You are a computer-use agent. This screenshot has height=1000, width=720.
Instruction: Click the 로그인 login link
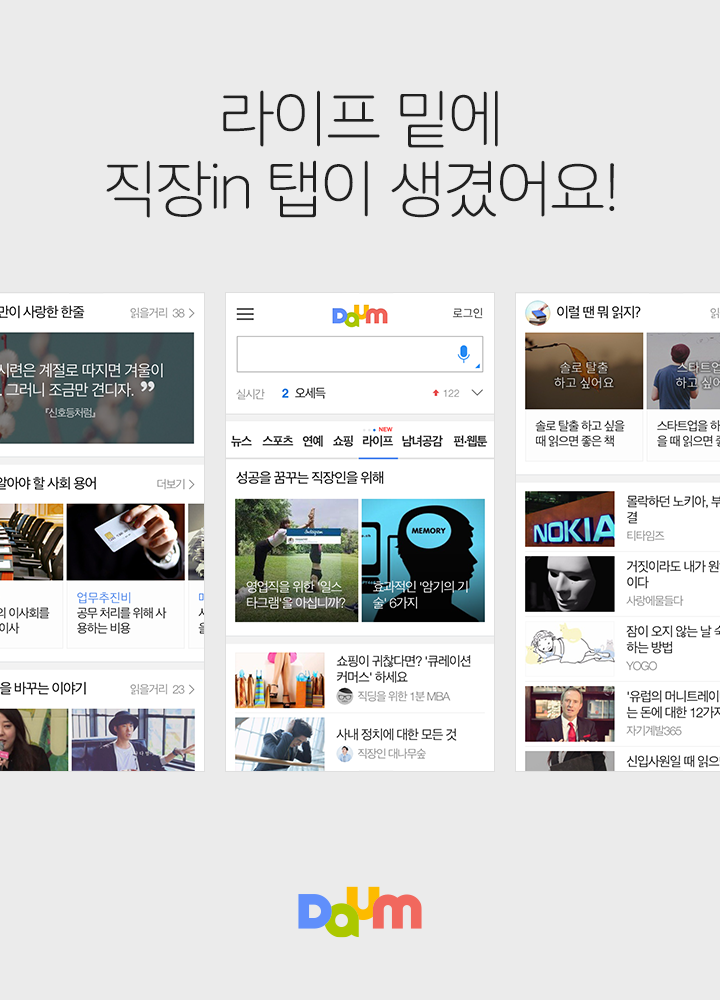[x=467, y=313]
